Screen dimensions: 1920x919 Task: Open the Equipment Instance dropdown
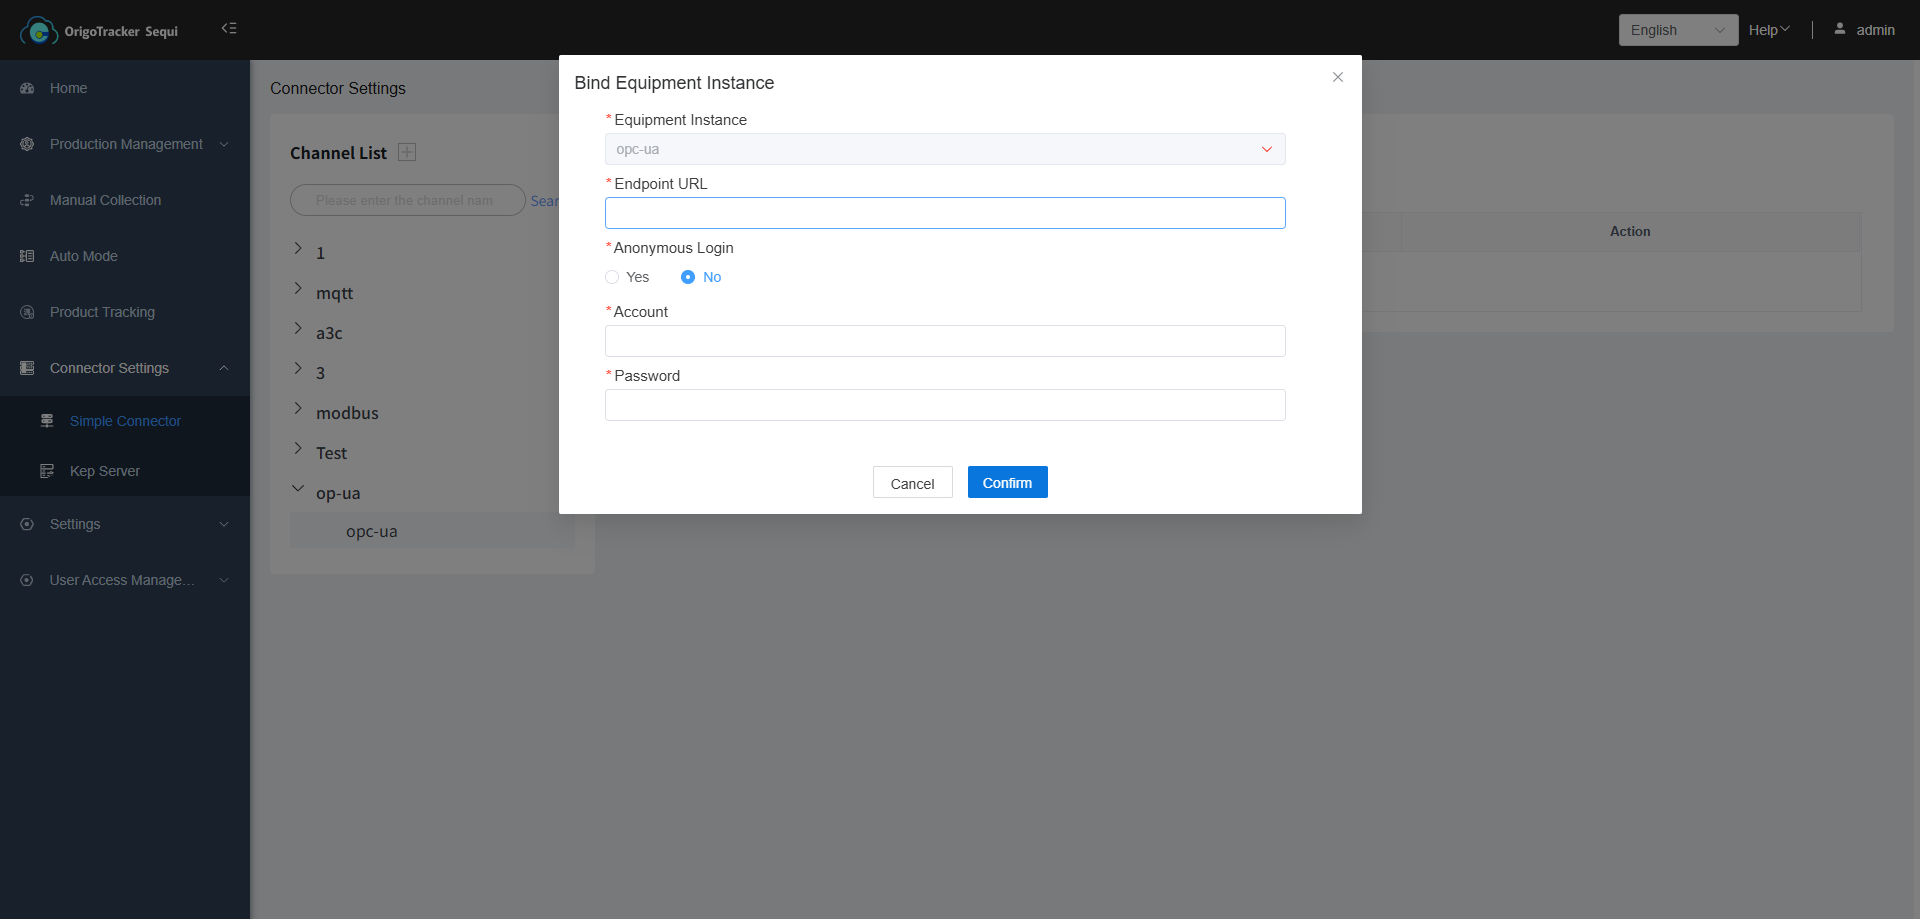(944, 149)
